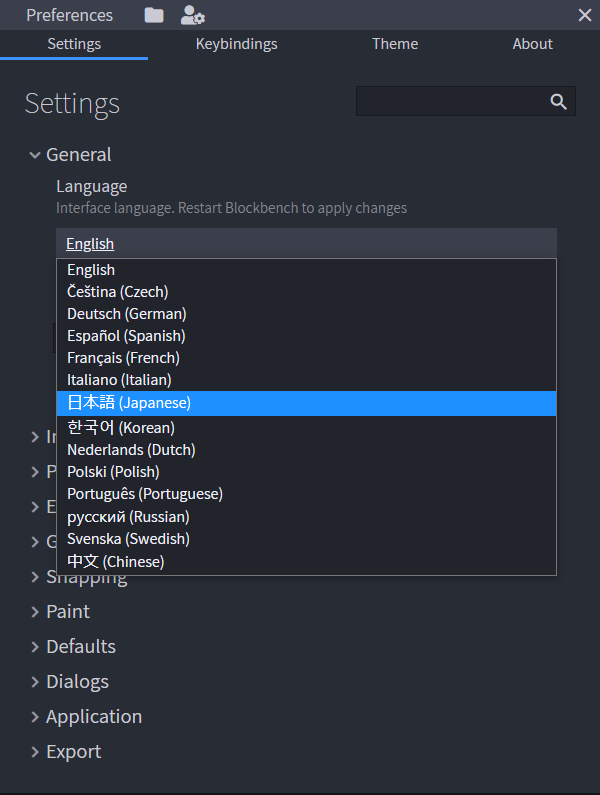
Task: Select 中文 (Chinese) language option
Action: (115, 562)
